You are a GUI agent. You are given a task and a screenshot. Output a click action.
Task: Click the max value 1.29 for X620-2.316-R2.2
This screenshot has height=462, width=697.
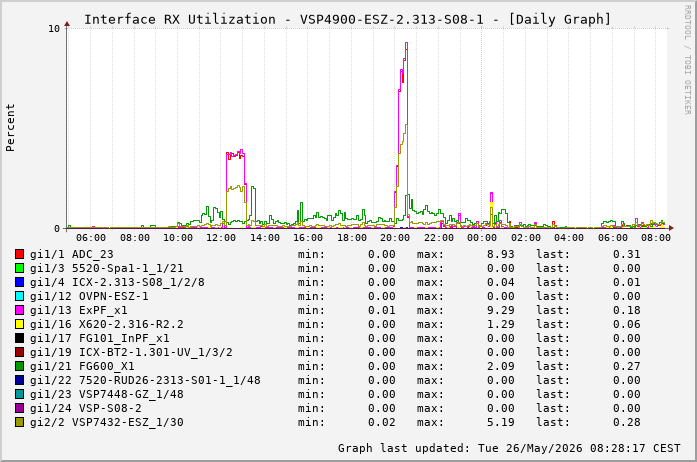501,324
